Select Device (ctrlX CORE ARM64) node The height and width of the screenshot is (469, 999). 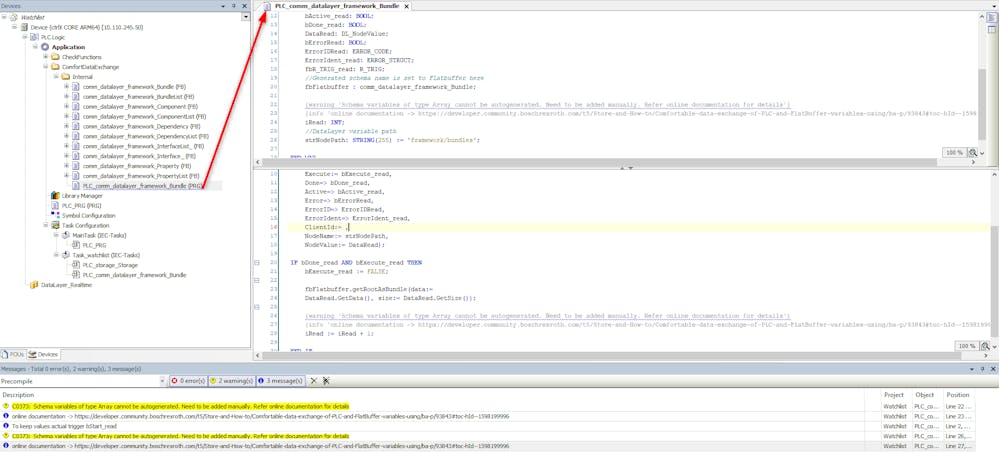tap(87, 27)
